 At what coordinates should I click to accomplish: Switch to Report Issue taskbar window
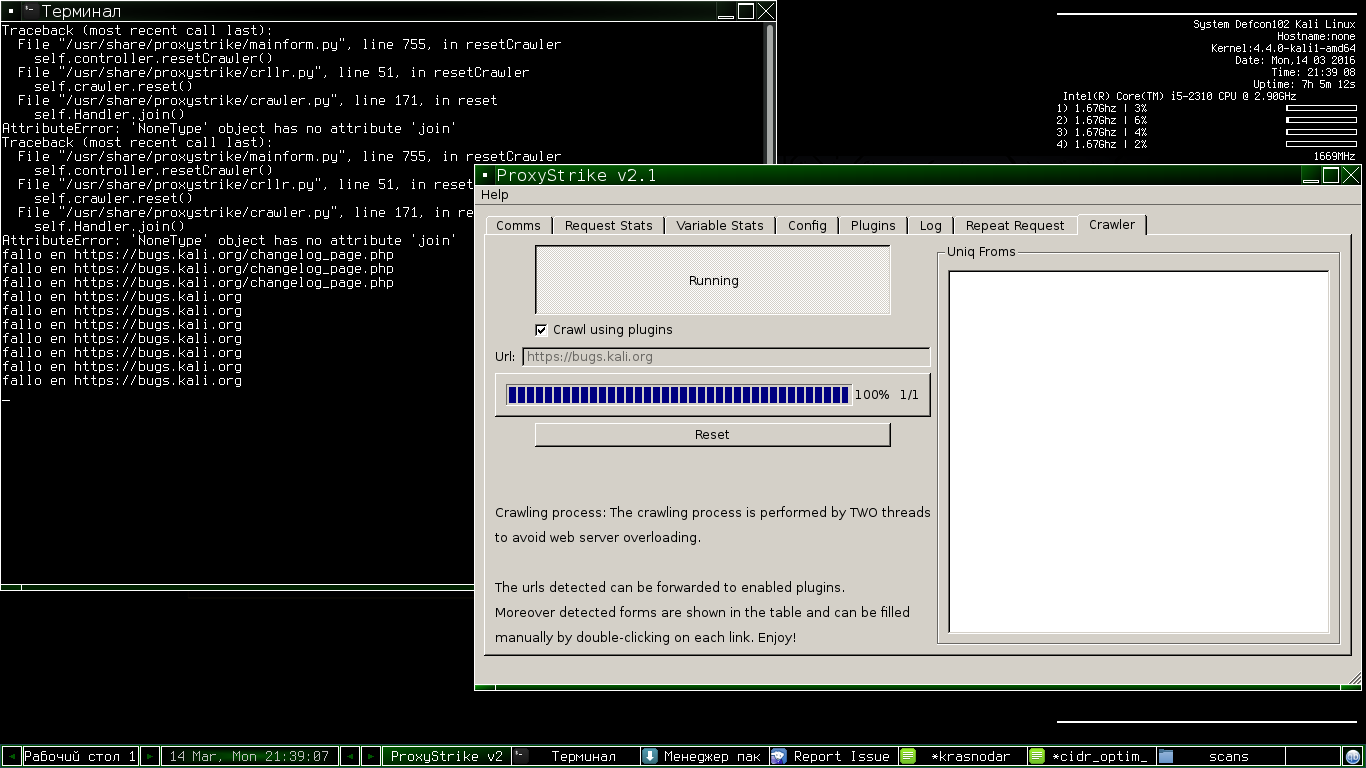832,757
